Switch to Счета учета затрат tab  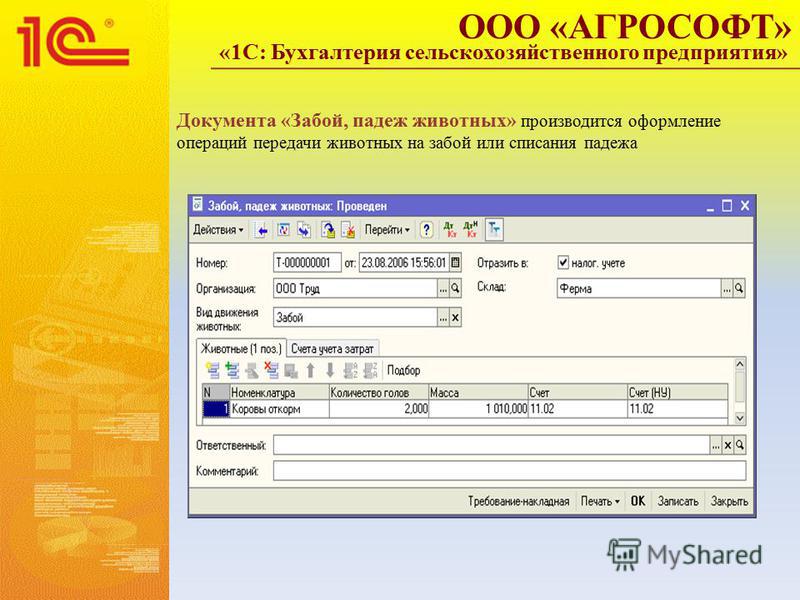pyautogui.click(x=332, y=349)
